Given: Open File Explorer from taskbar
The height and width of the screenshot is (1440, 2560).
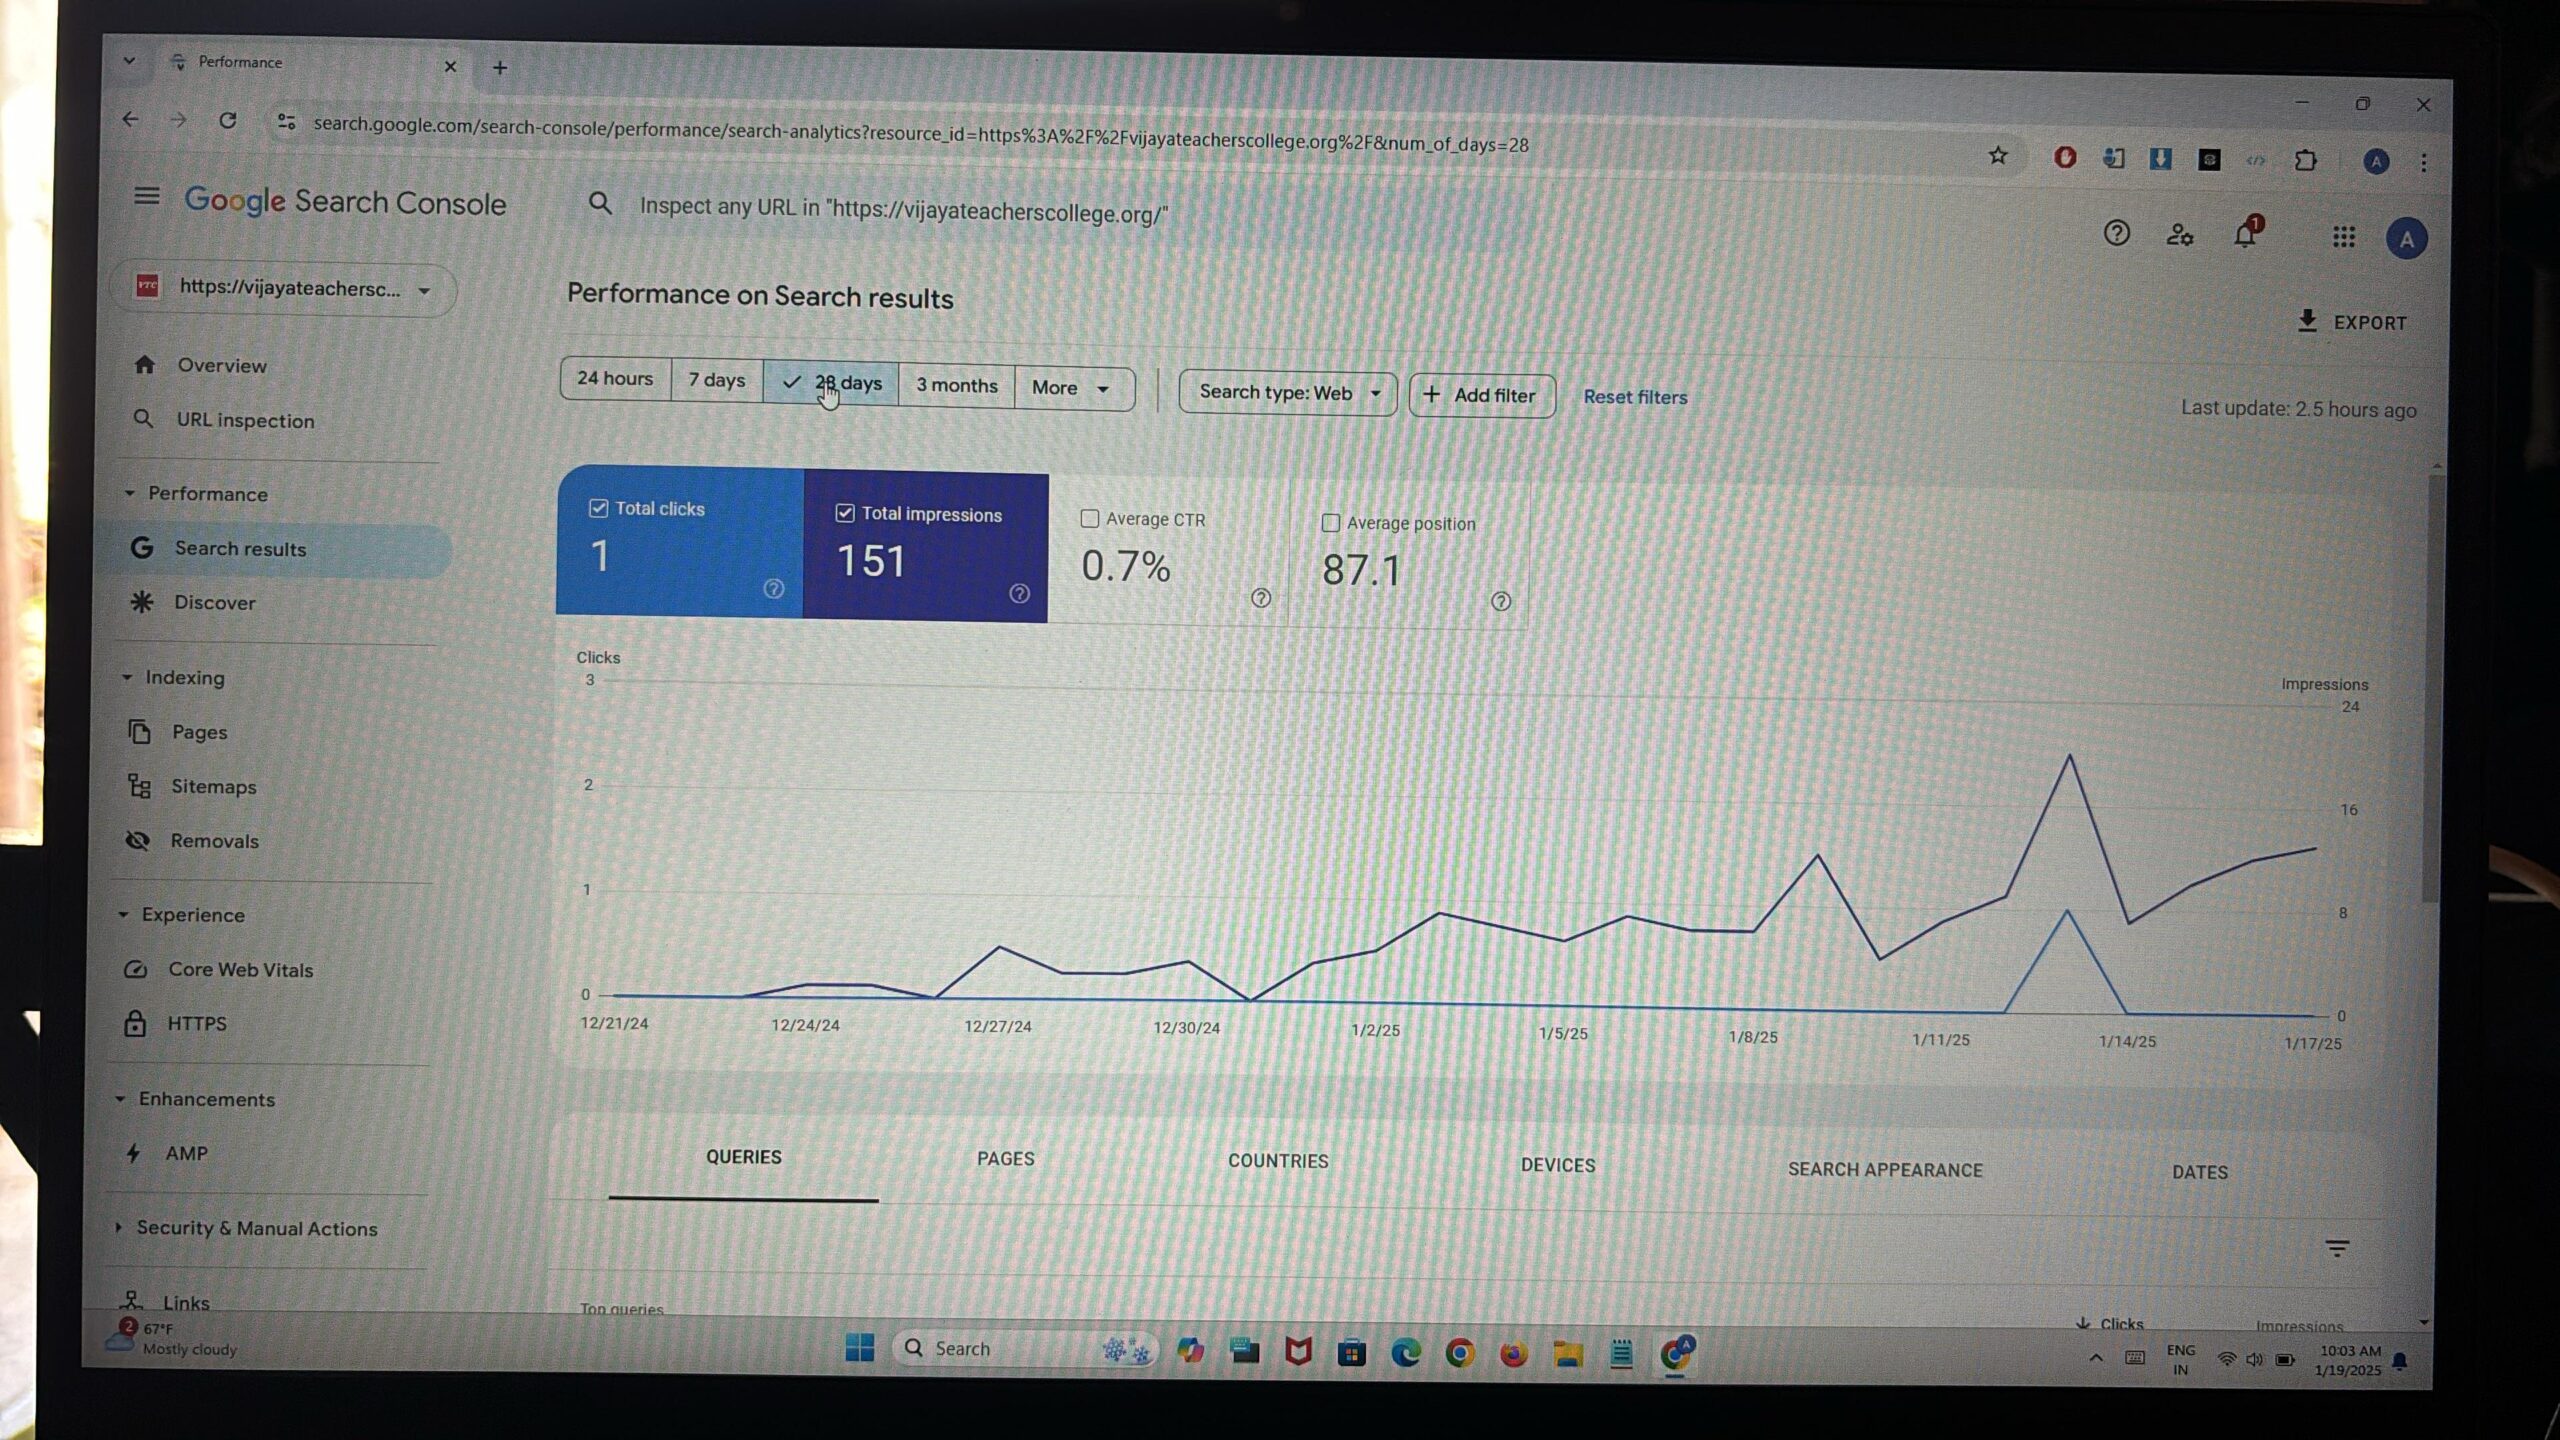Looking at the screenshot, I should click(x=1568, y=1355).
